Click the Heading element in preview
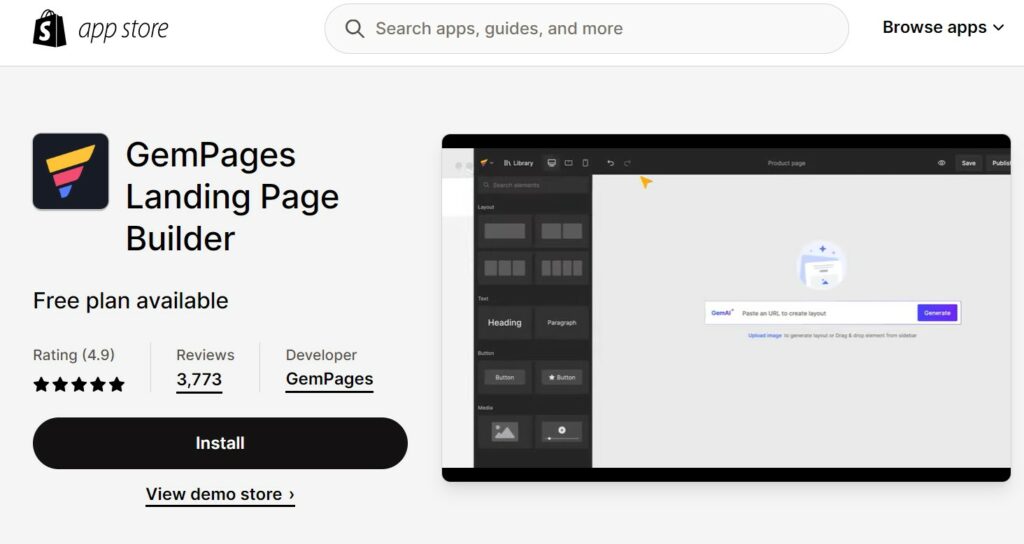The width and height of the screenshot is (1024, 544). coord(505,323)
